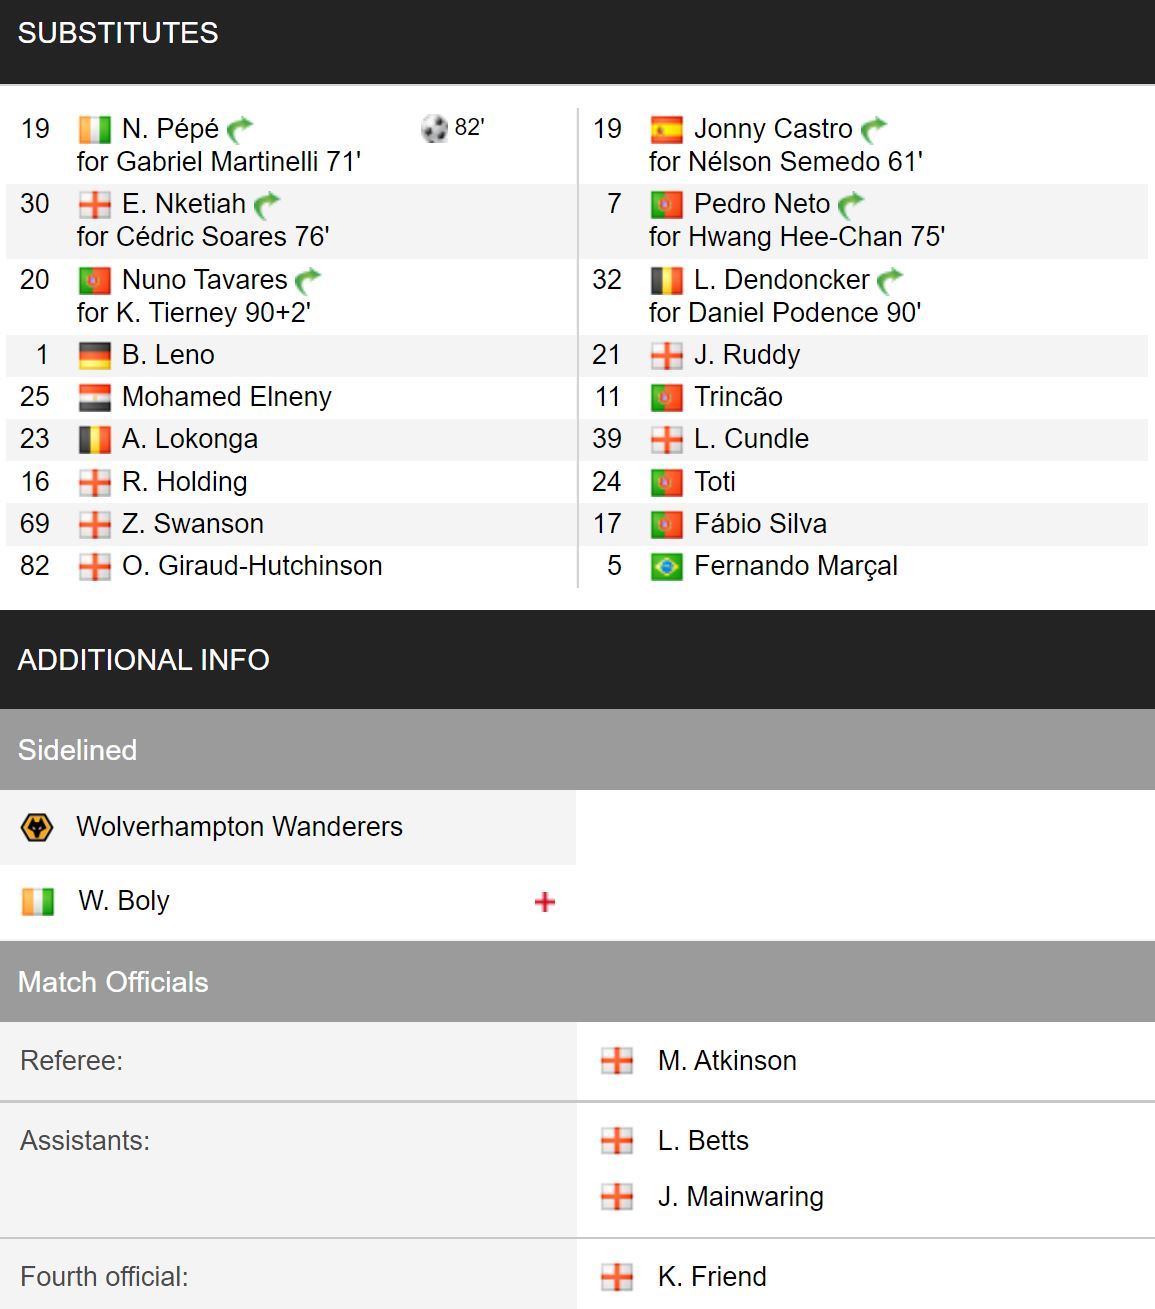Open sidelined player W. Boly's page
Viewport: 1155px width, 1309px height.
(x=124, y=901)
